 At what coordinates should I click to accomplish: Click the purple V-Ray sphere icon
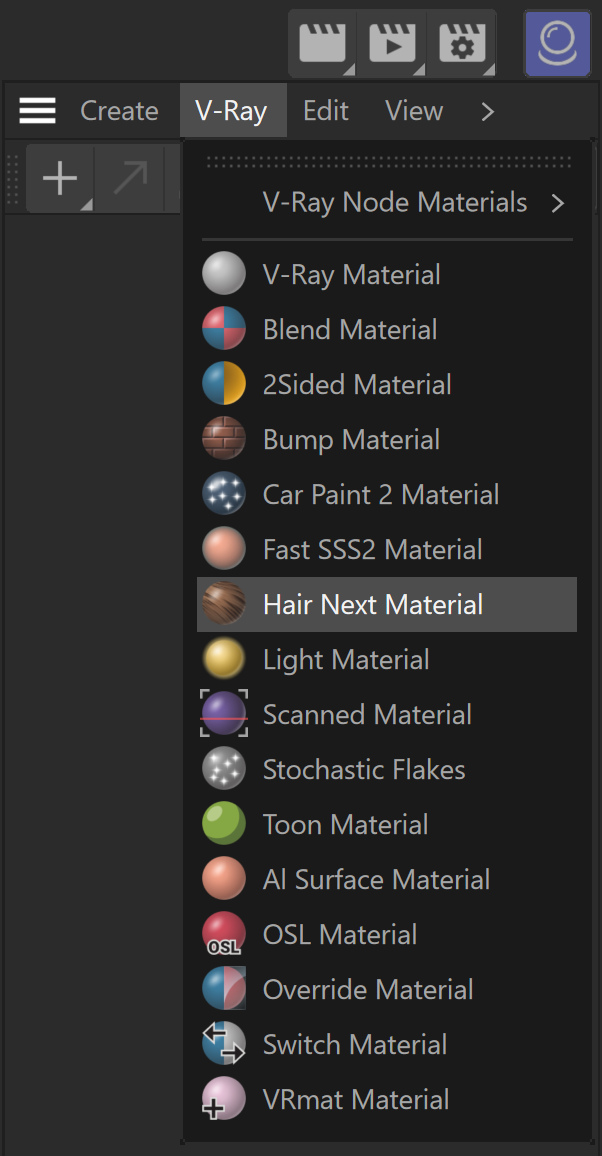(x=558, y=43)
